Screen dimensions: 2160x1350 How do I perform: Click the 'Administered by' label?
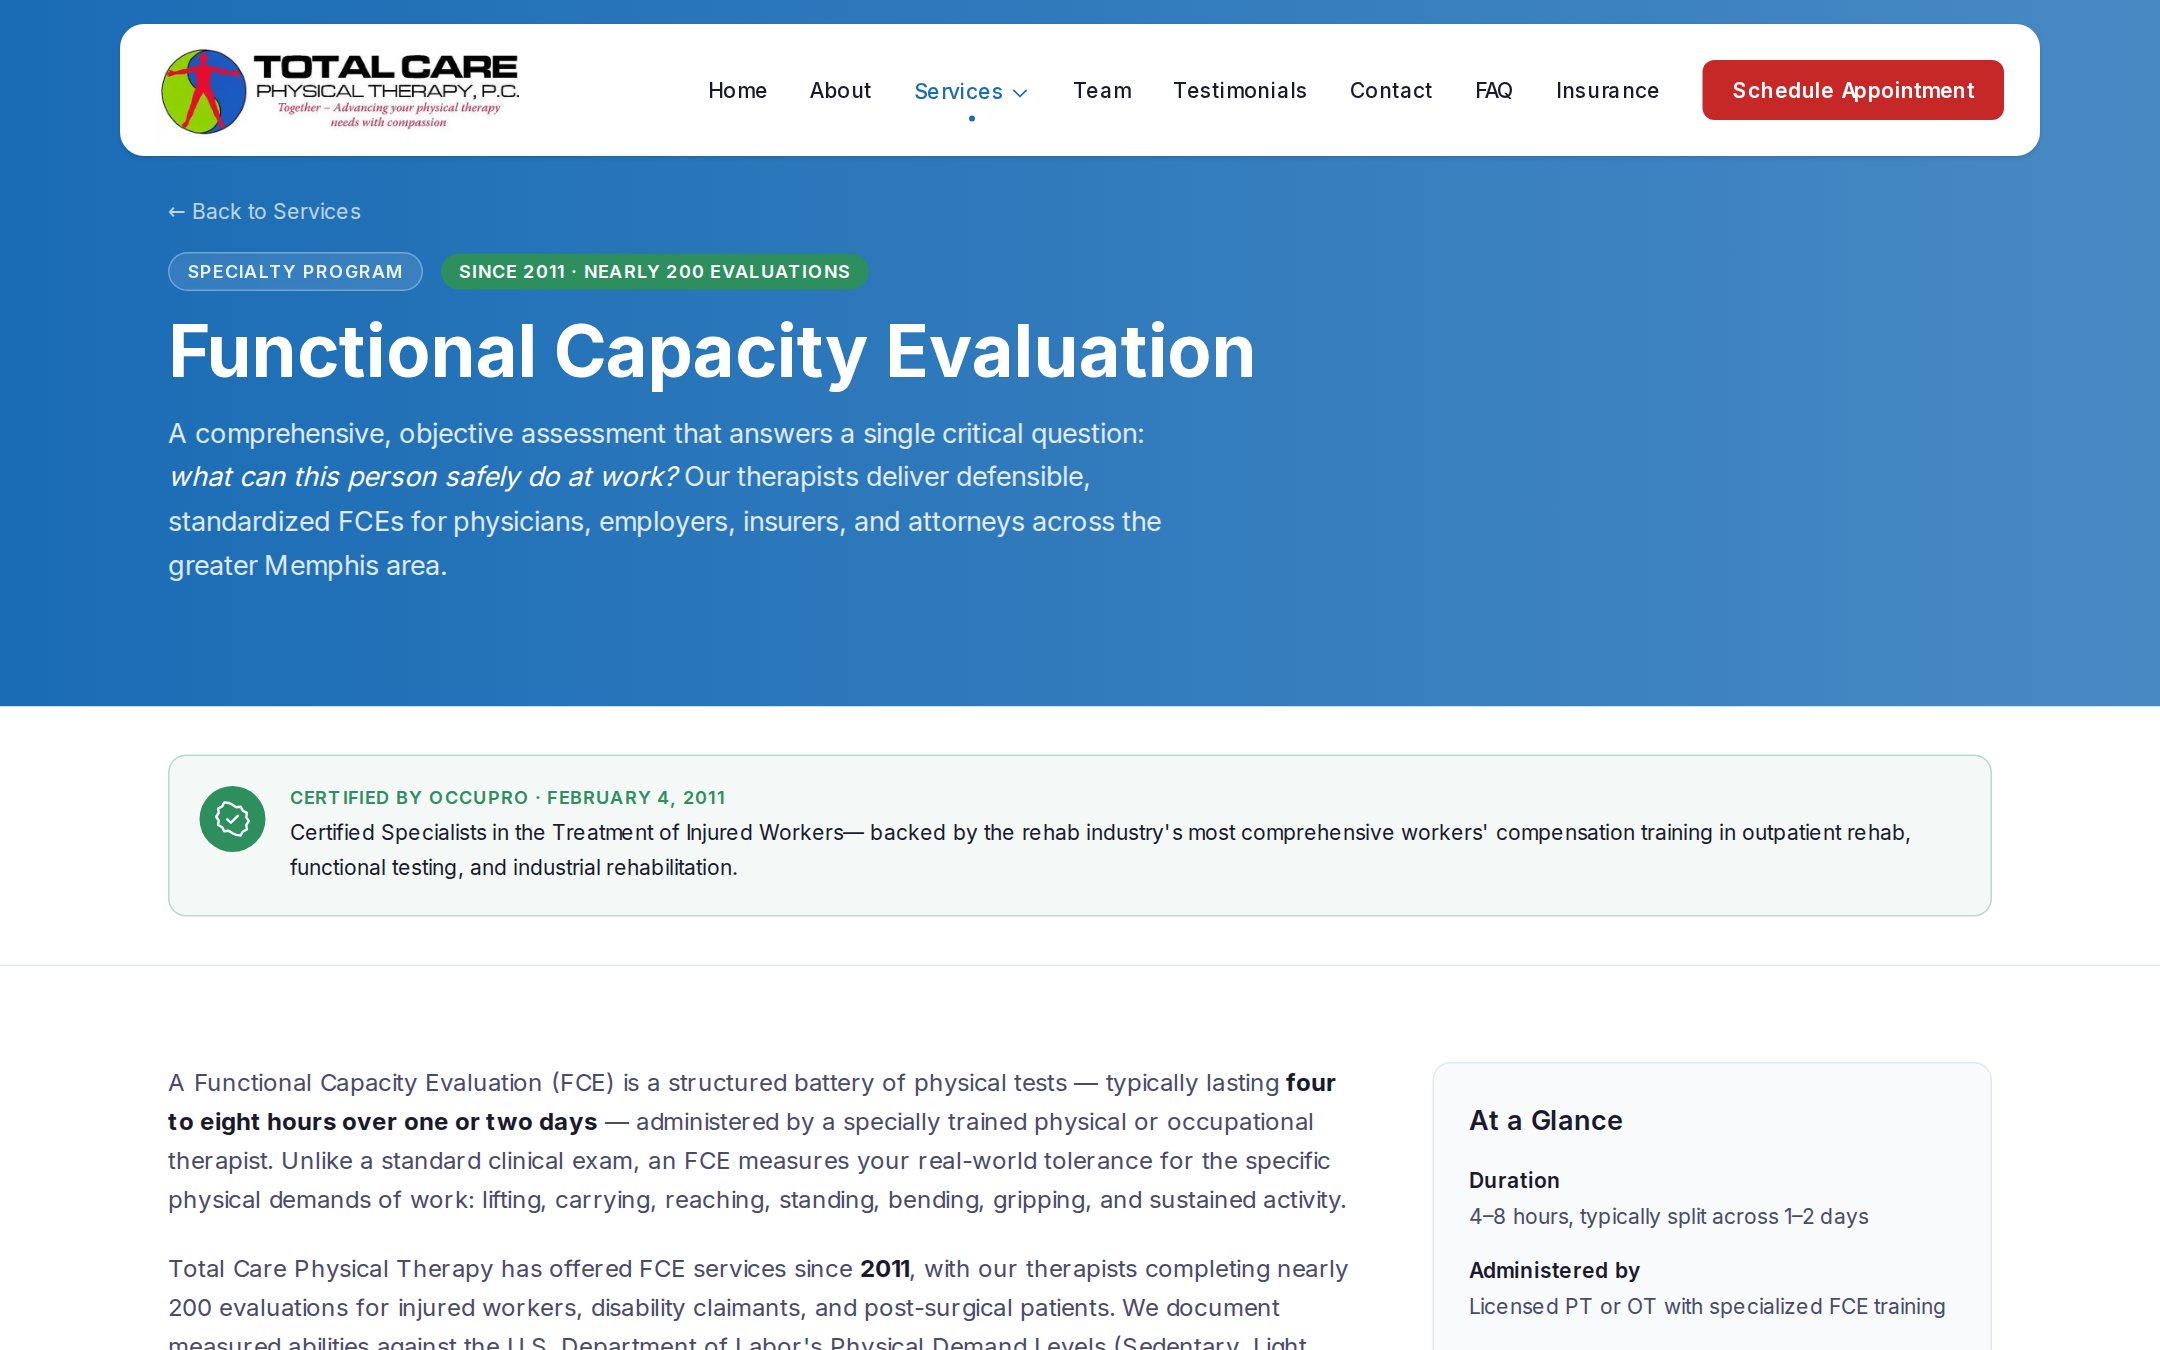1554,1270
